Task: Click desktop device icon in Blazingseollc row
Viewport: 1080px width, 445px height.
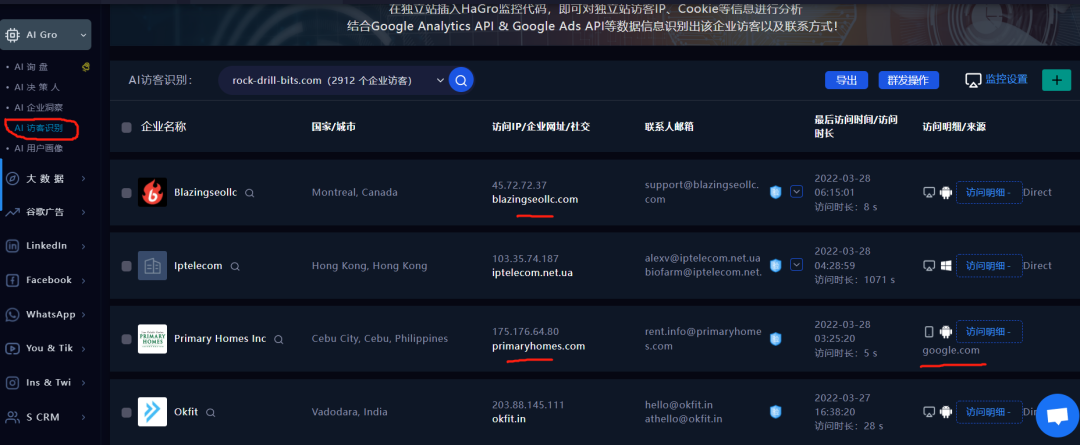Action: [x=928, y=192]
